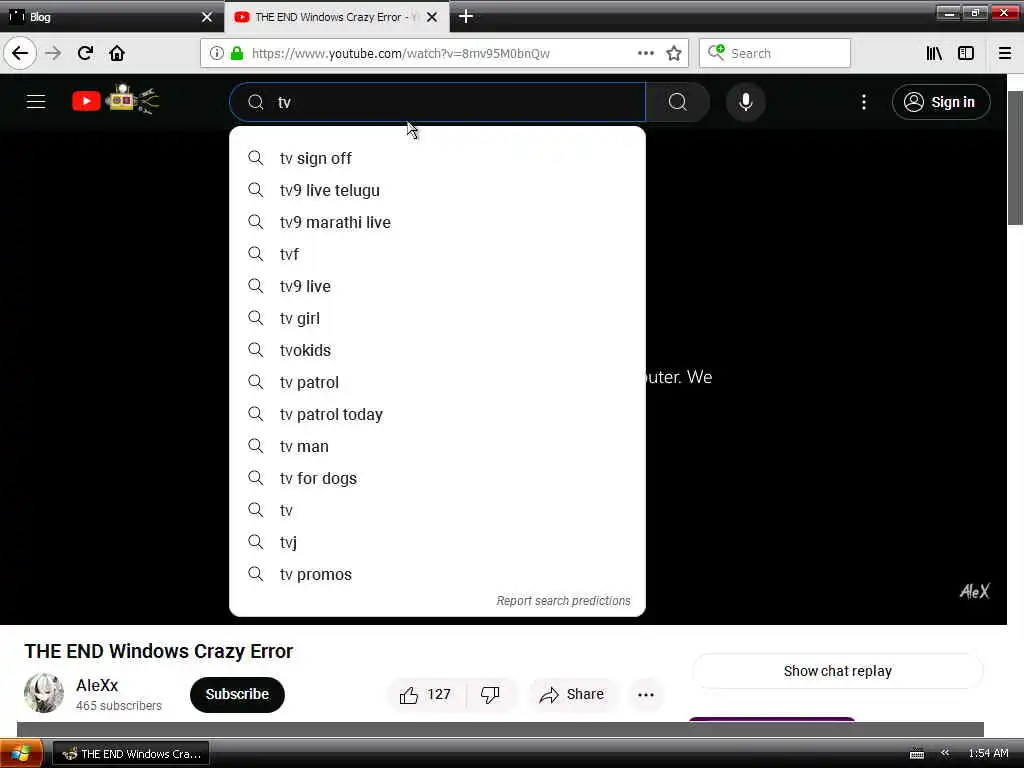Open a new browser tab
This screenshot has width=1024, height=768.
tap(466, 16)
